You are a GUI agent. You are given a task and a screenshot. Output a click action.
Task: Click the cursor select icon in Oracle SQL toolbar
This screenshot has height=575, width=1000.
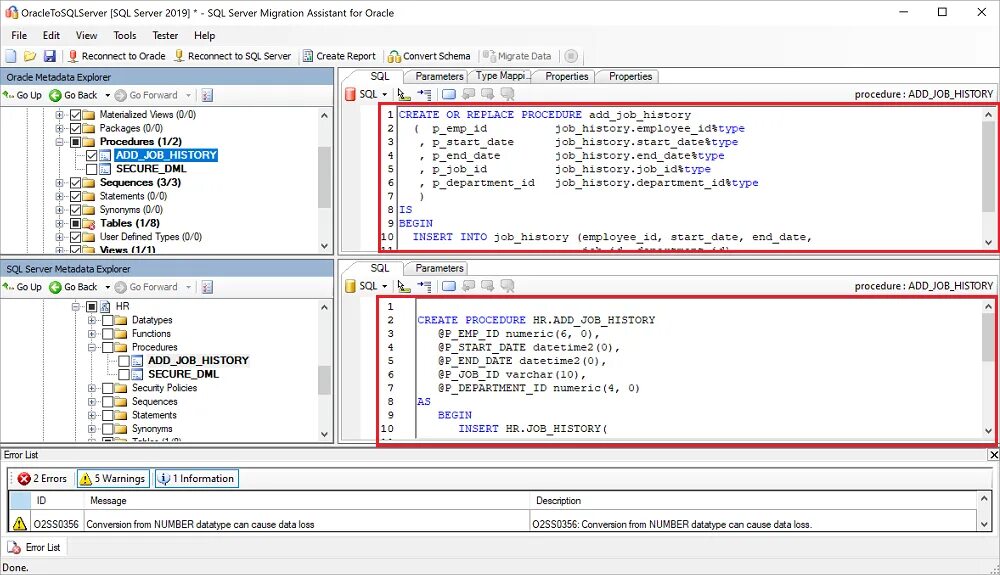[404, 94]
